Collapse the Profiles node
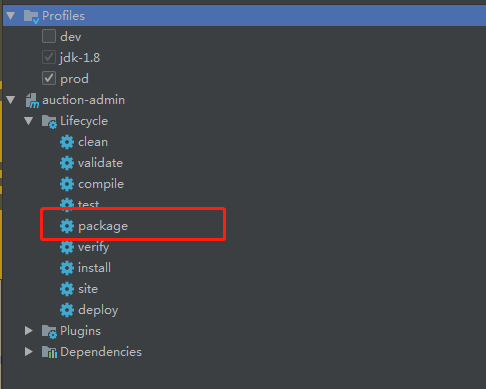 [11, 15]
